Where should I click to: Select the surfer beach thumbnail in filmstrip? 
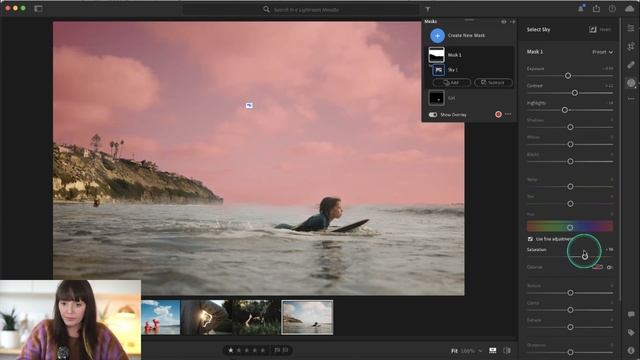(307, 318)
